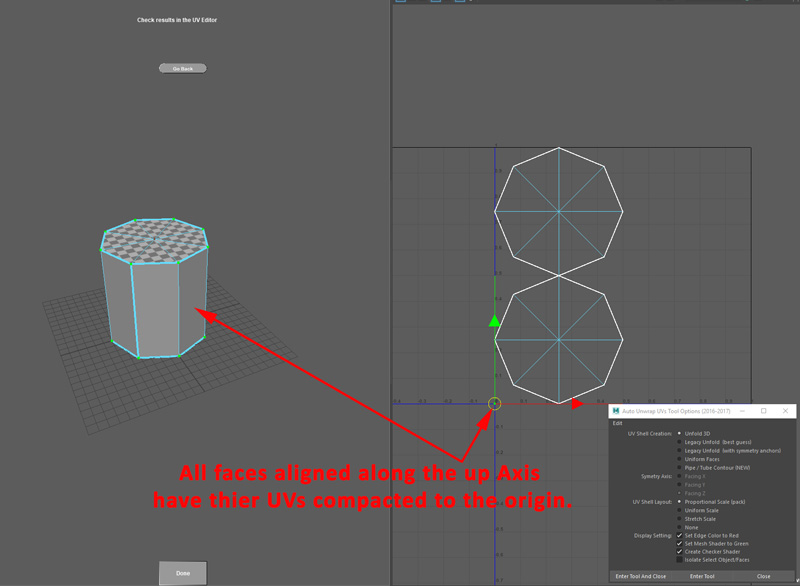Click the Go Back button
Screen dimensions: 800x586
click(182, 67)
